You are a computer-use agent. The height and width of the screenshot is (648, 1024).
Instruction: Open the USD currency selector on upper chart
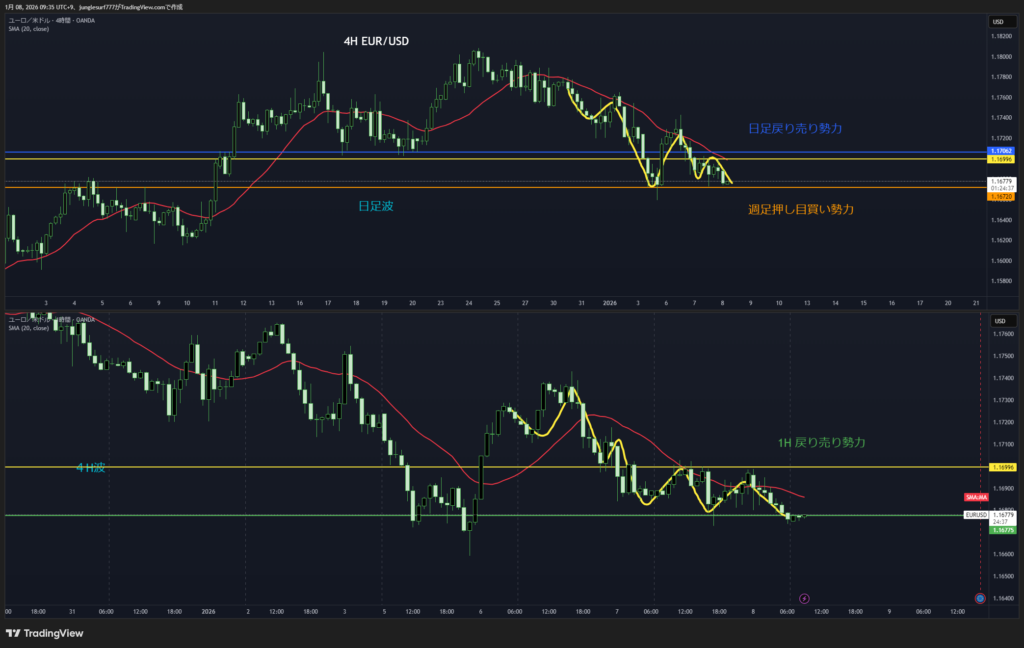[997, 22]
